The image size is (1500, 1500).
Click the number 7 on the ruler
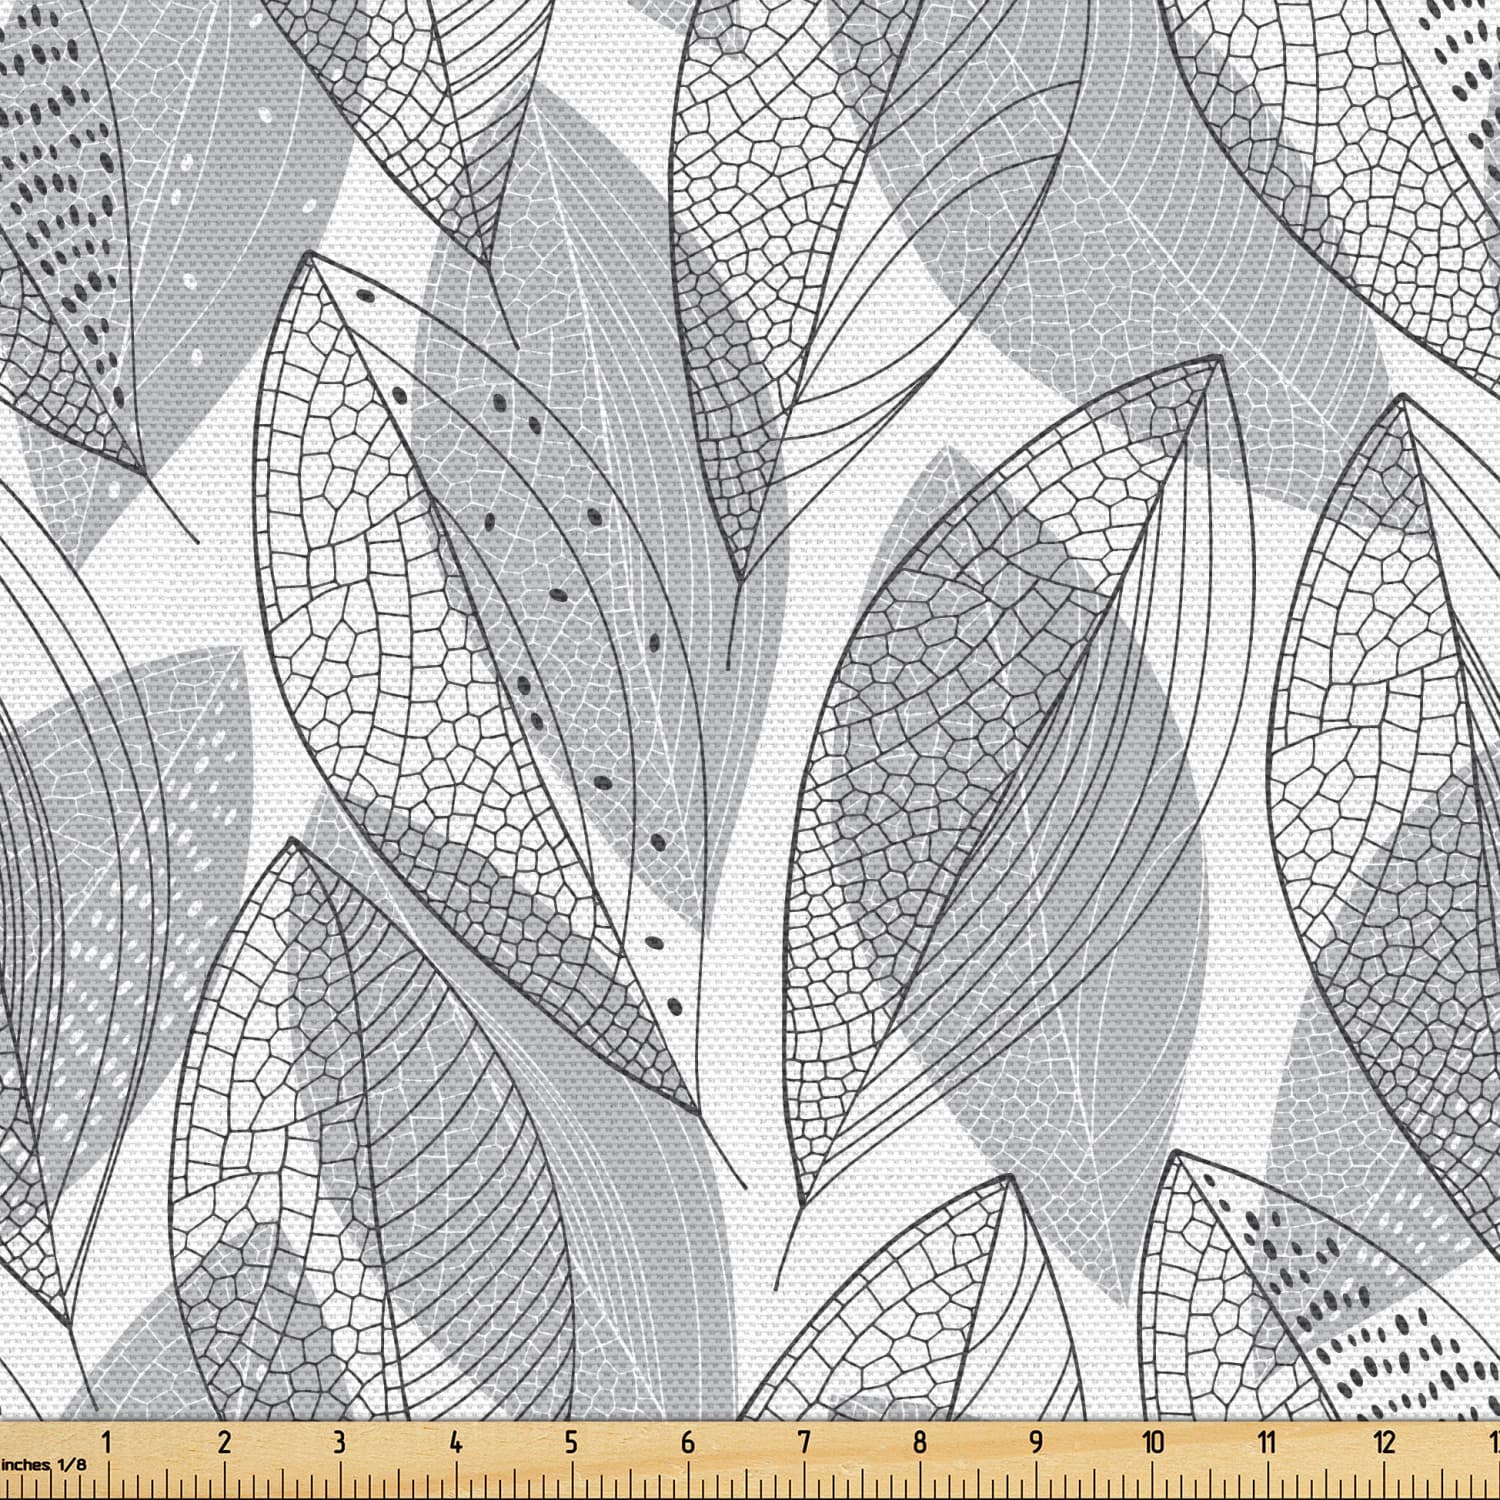804,1441
